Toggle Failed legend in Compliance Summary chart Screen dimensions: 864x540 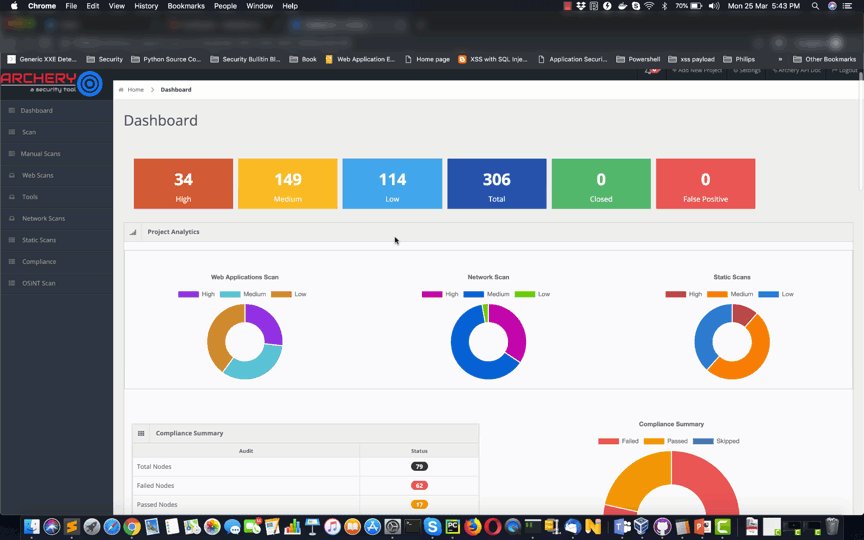[x=618, y=441]
